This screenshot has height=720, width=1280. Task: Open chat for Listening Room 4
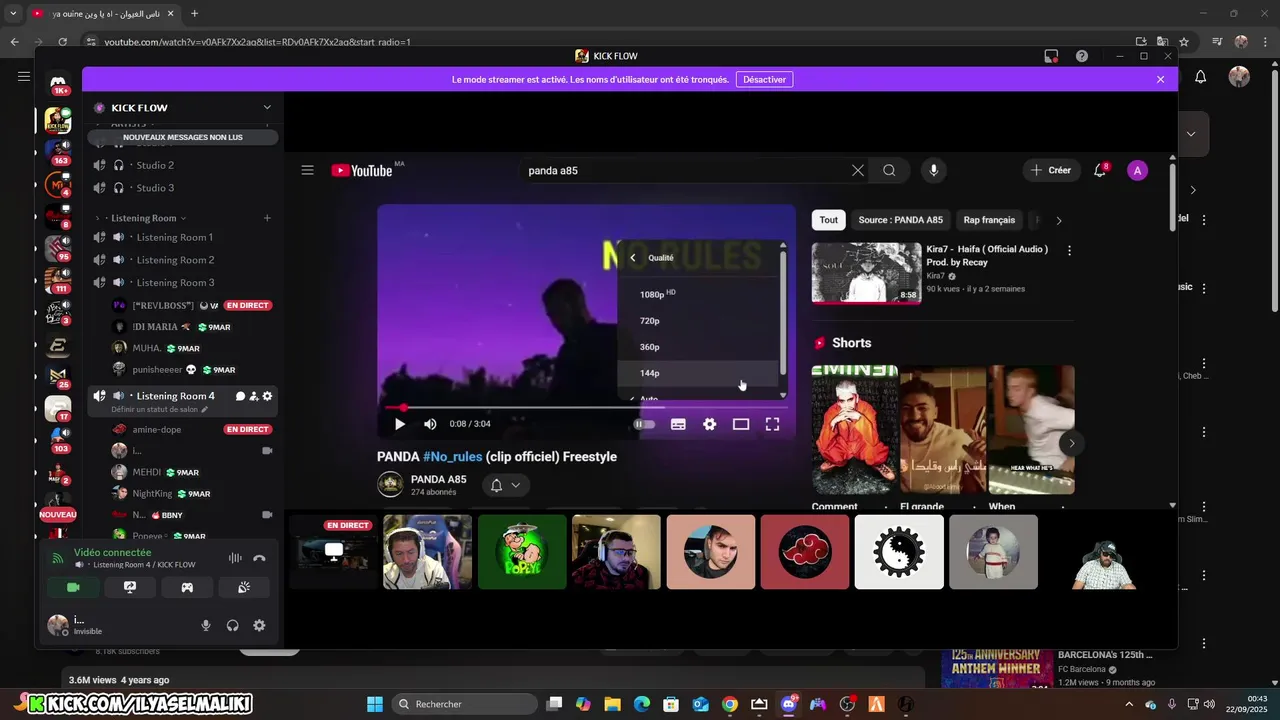(x=240, y=396)
